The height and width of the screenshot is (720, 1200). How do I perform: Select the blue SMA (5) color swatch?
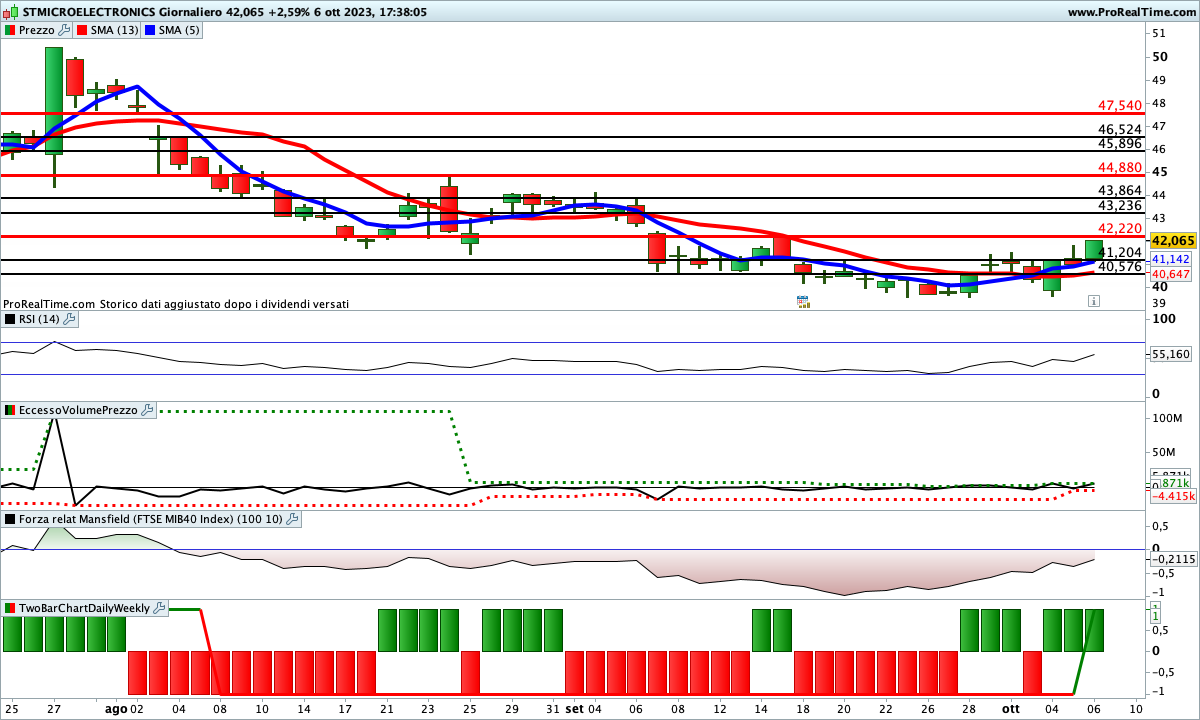pyautogui.click(x=149, y=30)
